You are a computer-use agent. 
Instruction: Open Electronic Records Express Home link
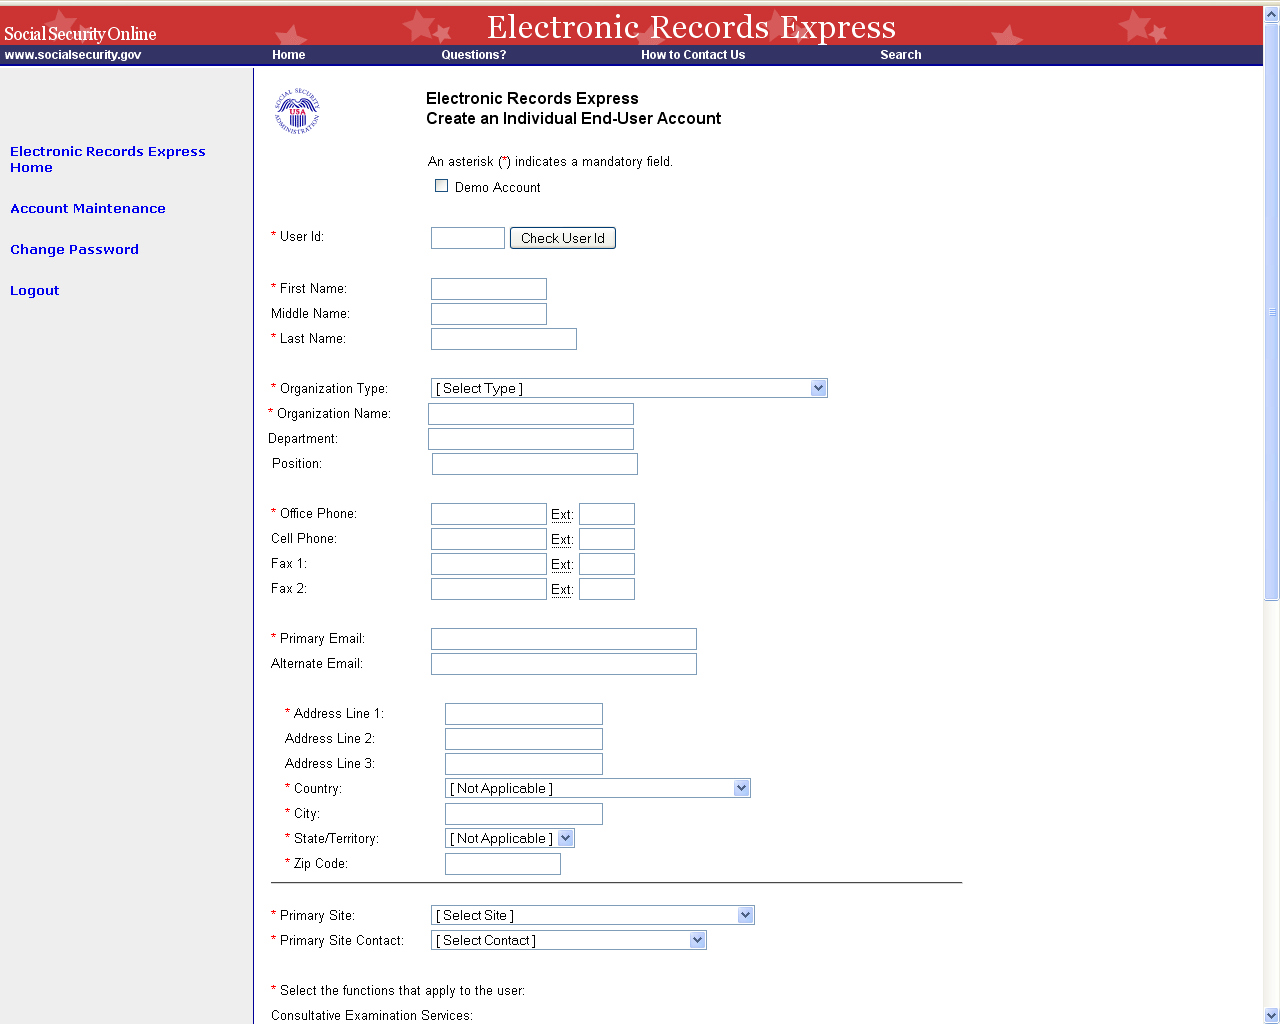pyautogui.click(x=108, y=159)
